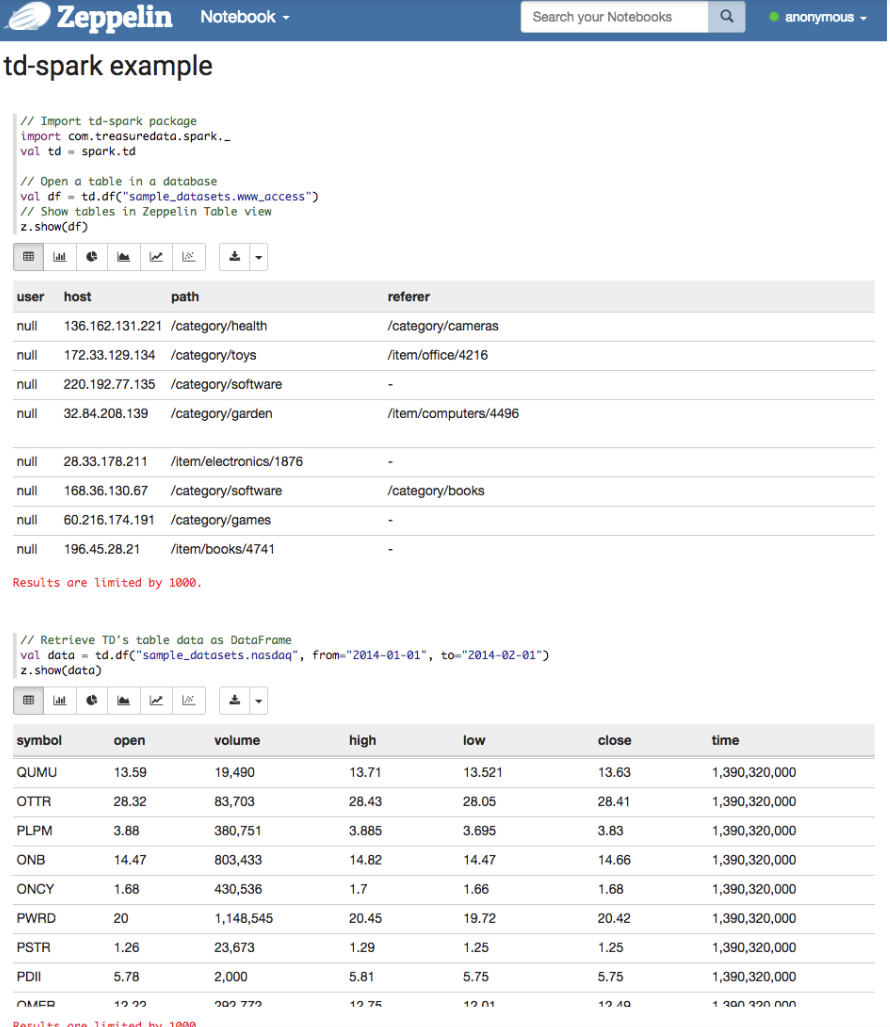This screenshot has width=890, height=1027.
Task: Show nasdaq data as bar chart
Action: 60,701
